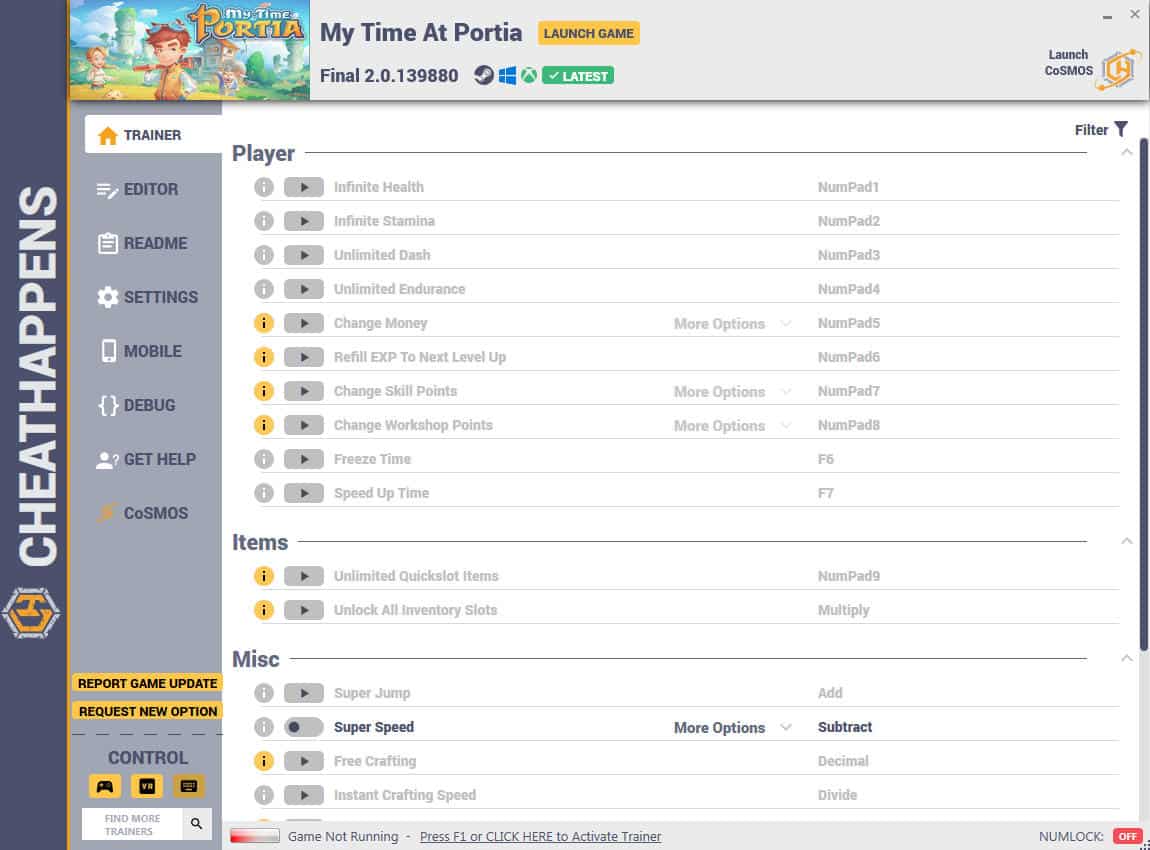Click the Windows platform icon
The width and height of the screenshot is (1150, 850).
click(x=507, y=76)
